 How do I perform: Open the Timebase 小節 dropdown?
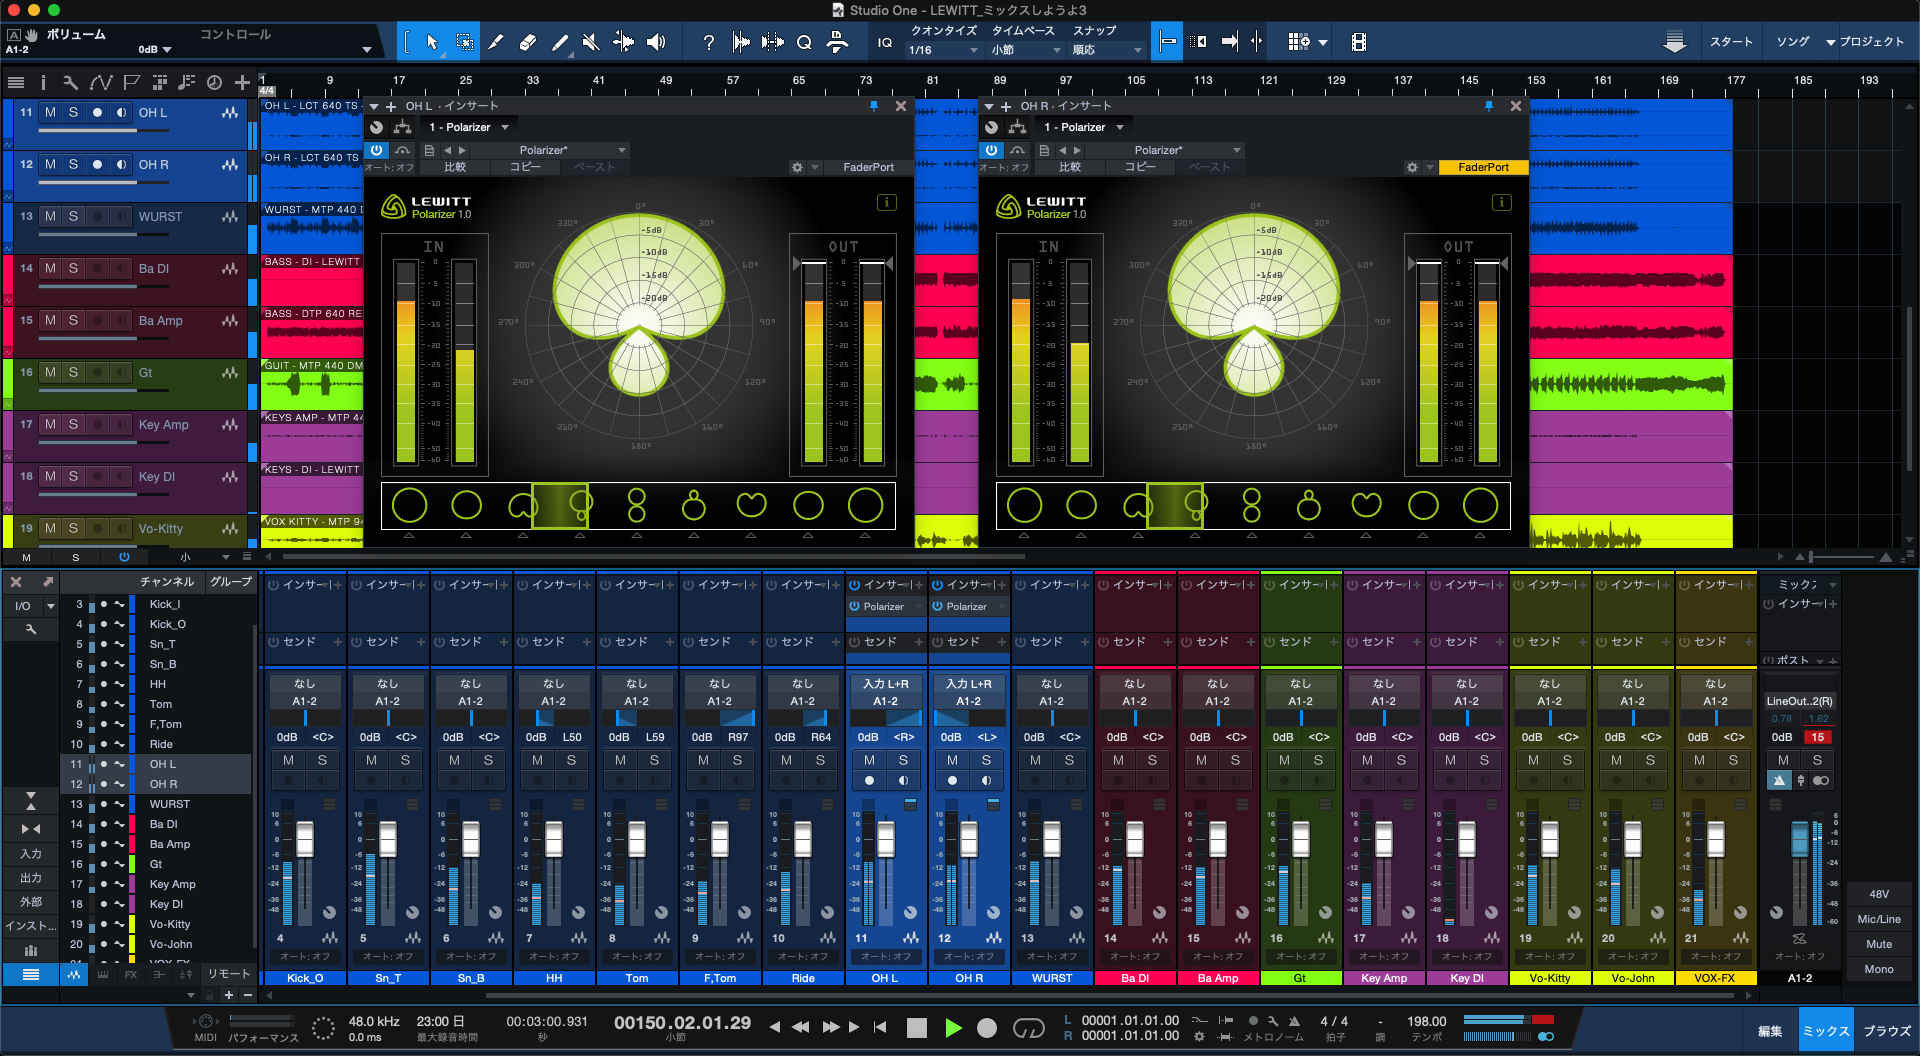[1026, 50]
